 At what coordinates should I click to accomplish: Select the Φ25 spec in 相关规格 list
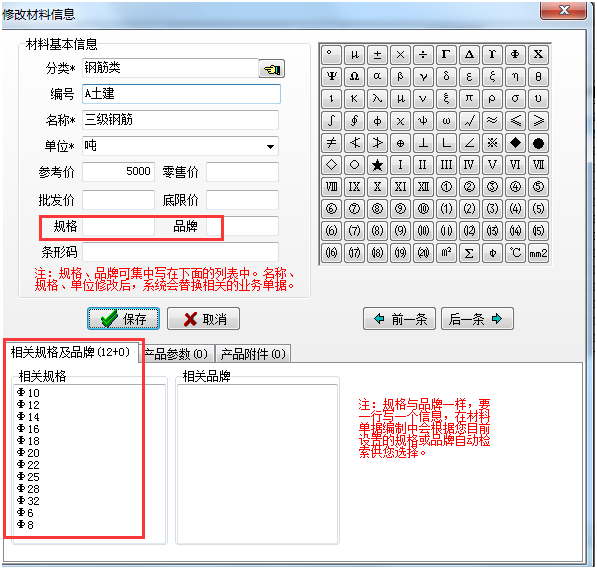[29, 477]
